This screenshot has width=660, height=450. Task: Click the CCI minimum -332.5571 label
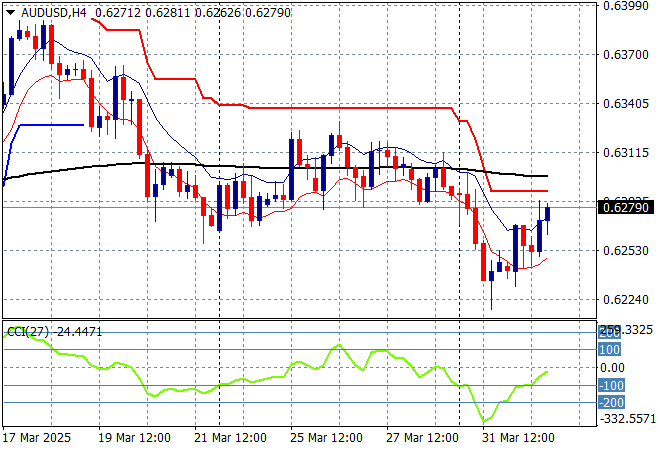[x=628, y=419]
